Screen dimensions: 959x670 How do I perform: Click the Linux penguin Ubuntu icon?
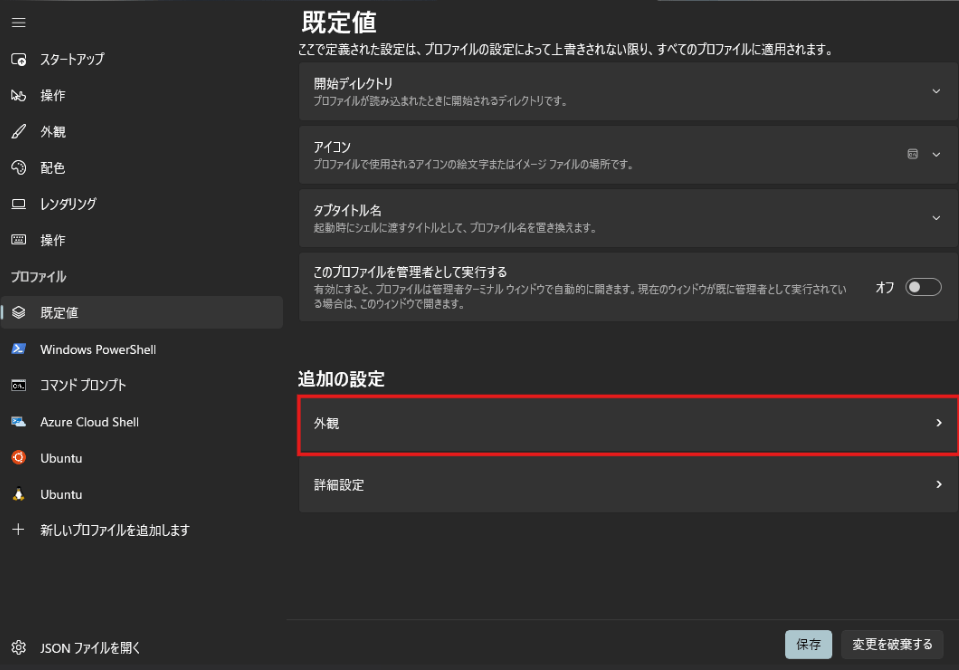19,494
